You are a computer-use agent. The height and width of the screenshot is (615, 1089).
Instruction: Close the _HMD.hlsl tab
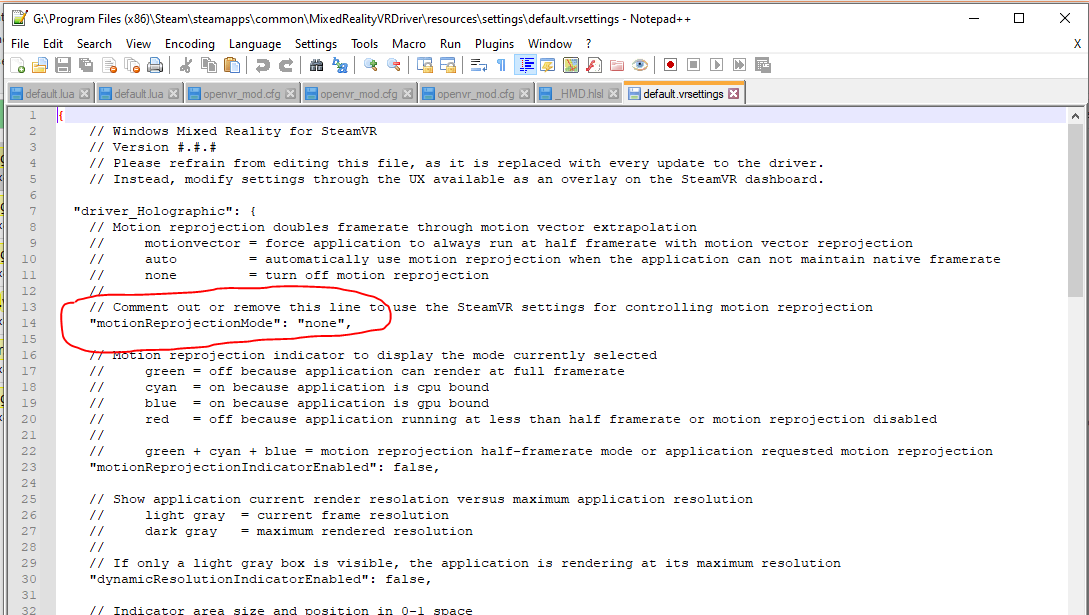click(x=613, y=94)
